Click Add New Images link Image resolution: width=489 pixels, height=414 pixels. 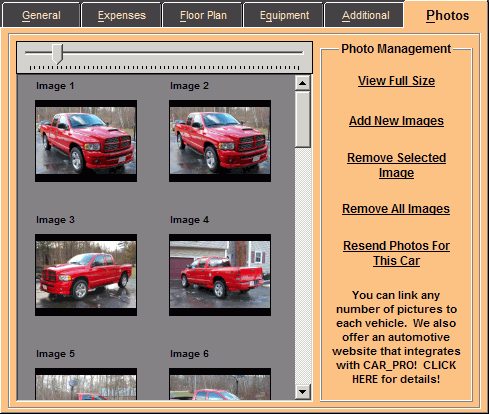pos(396,121)
